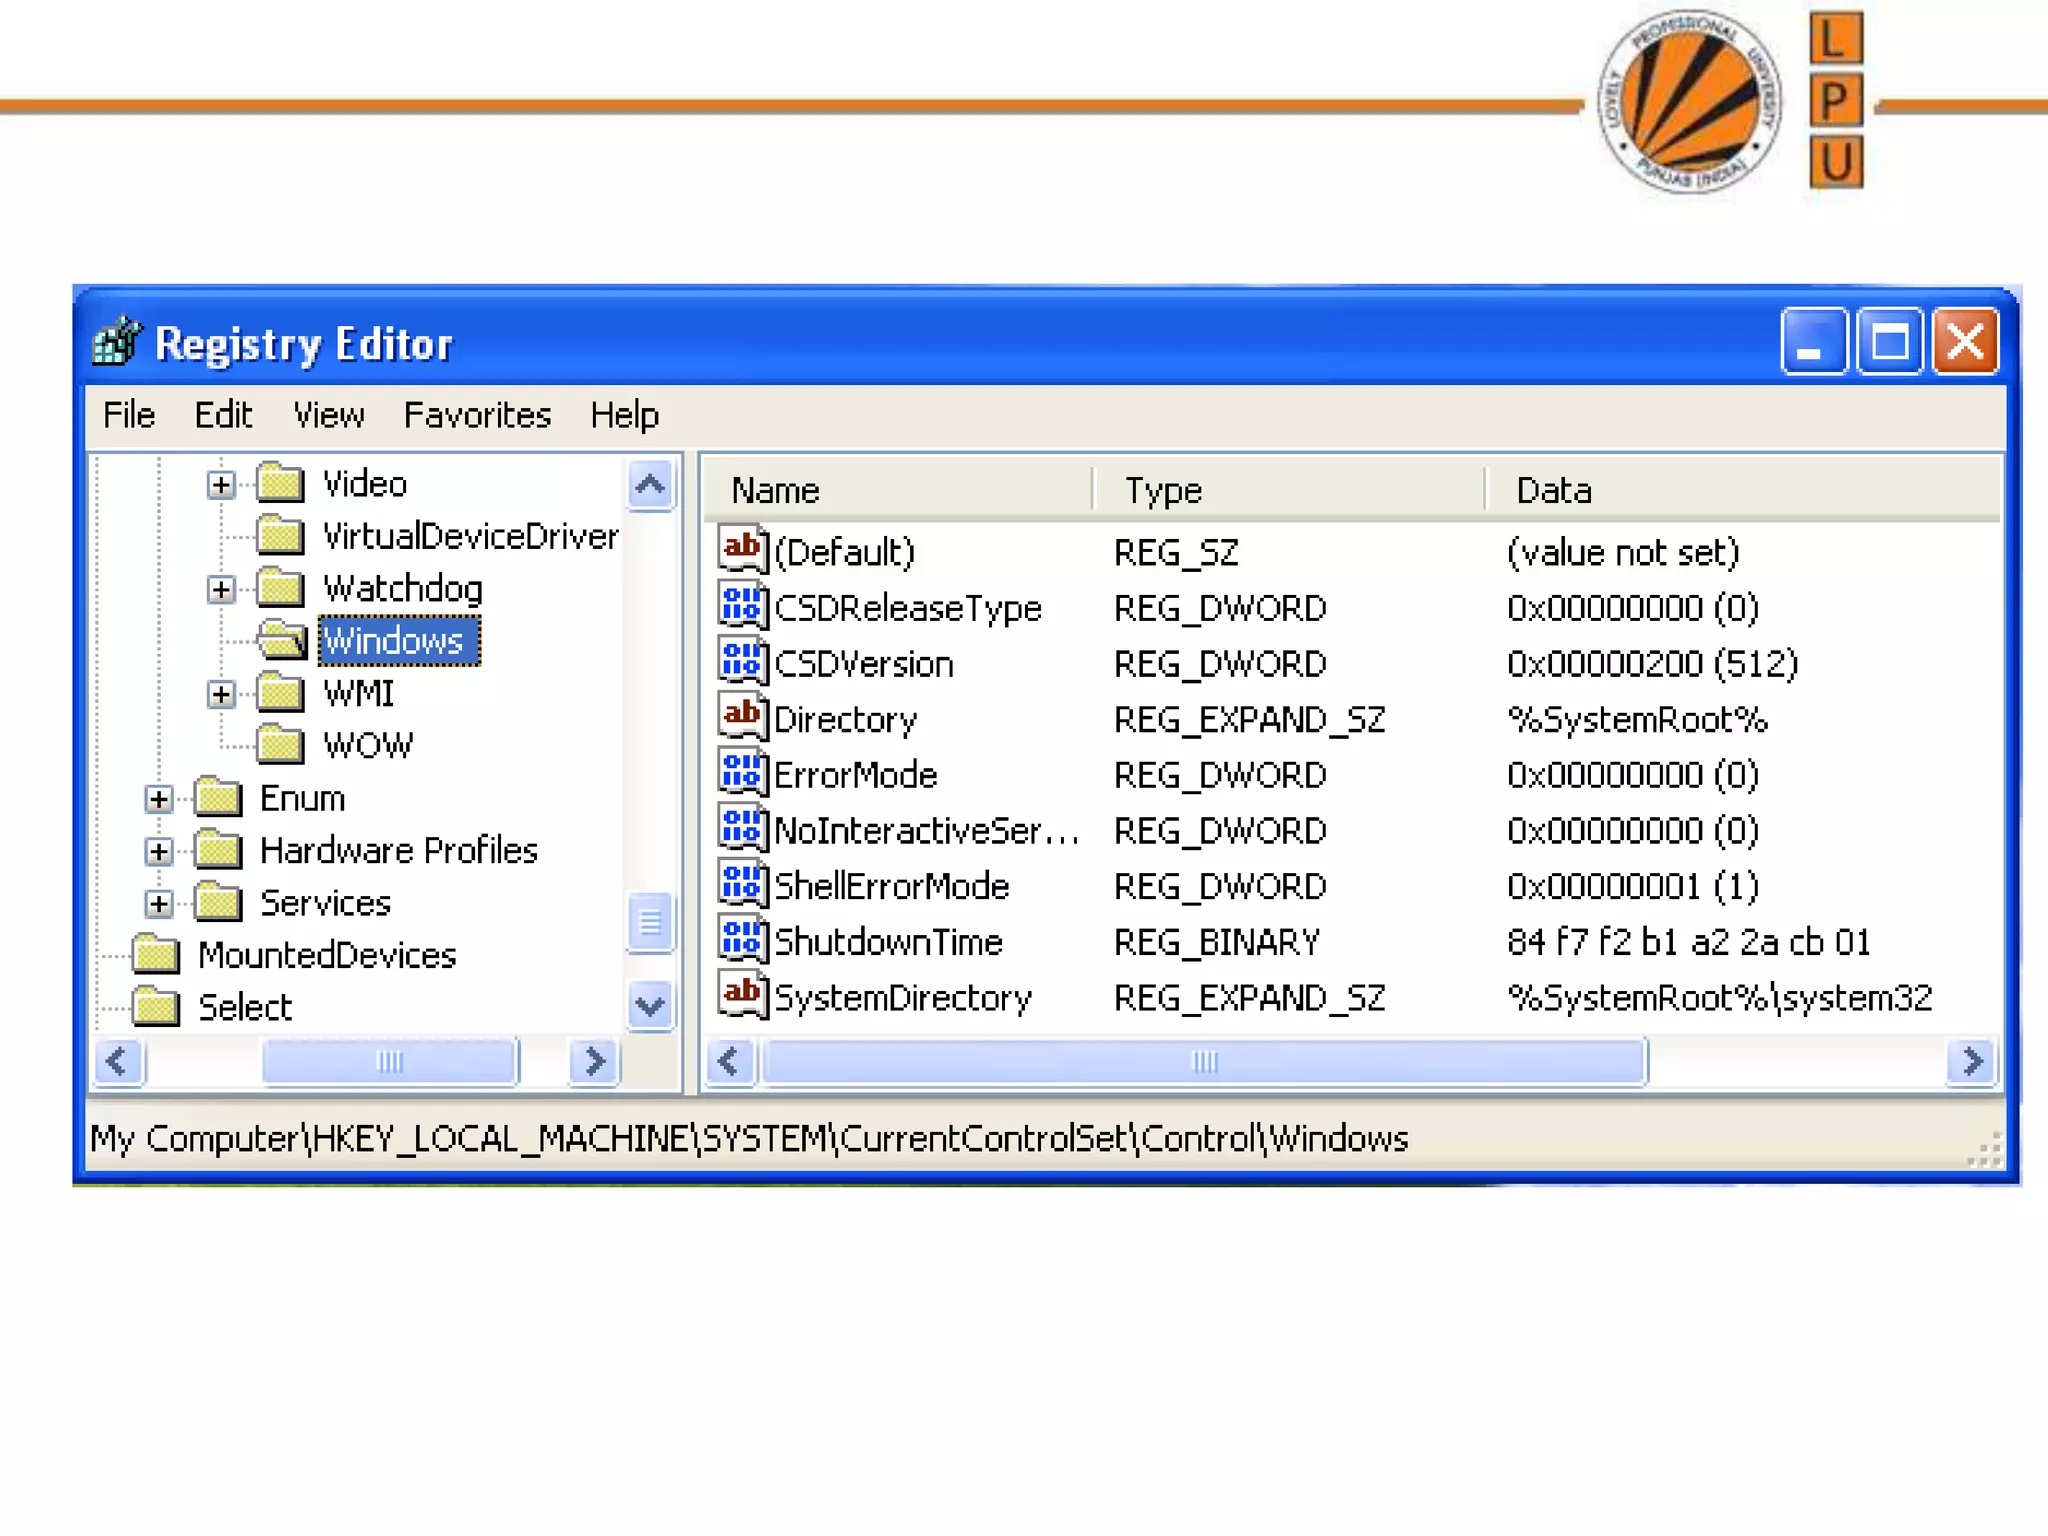Expand the Video registry key

click(221, 485)
